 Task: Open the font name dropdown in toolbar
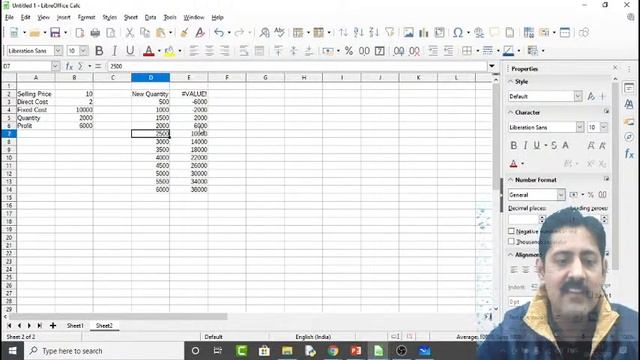[x=58, y=51]
